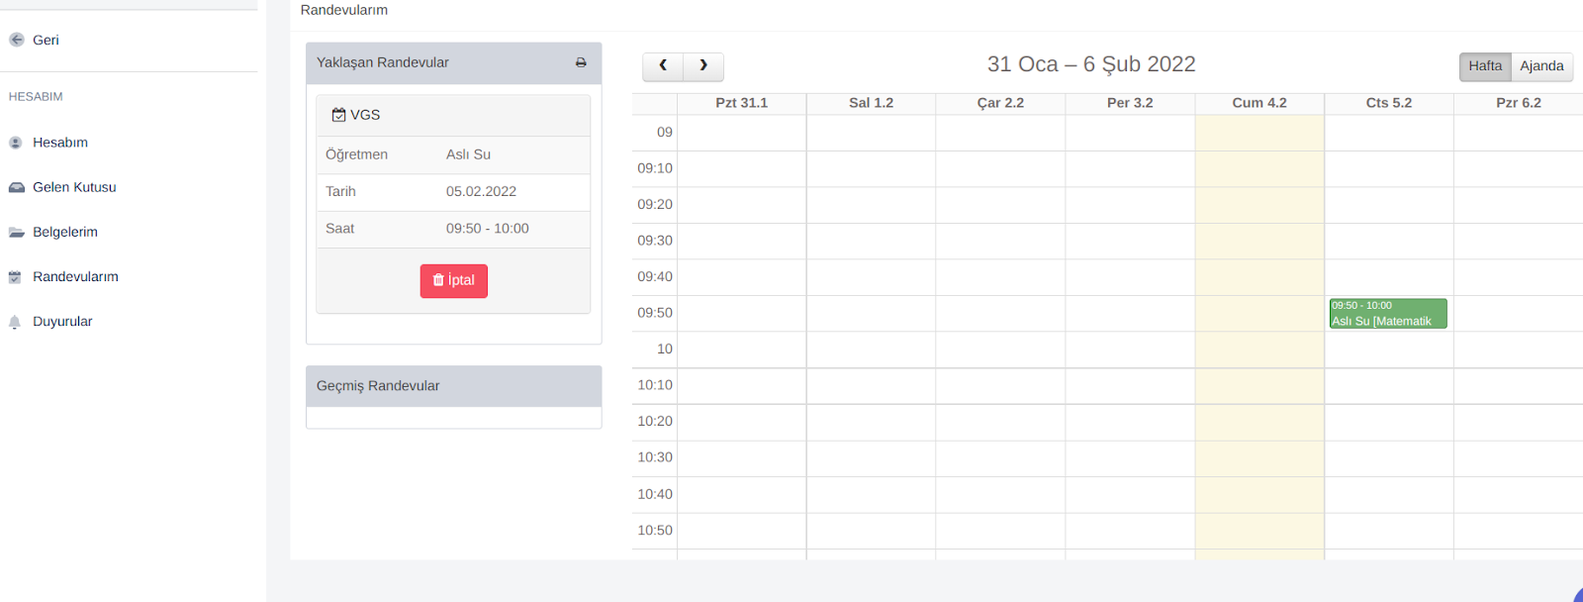Print upcoming appointments with printer icon
Screen dimensions: 1583x602
coord(581,63)
